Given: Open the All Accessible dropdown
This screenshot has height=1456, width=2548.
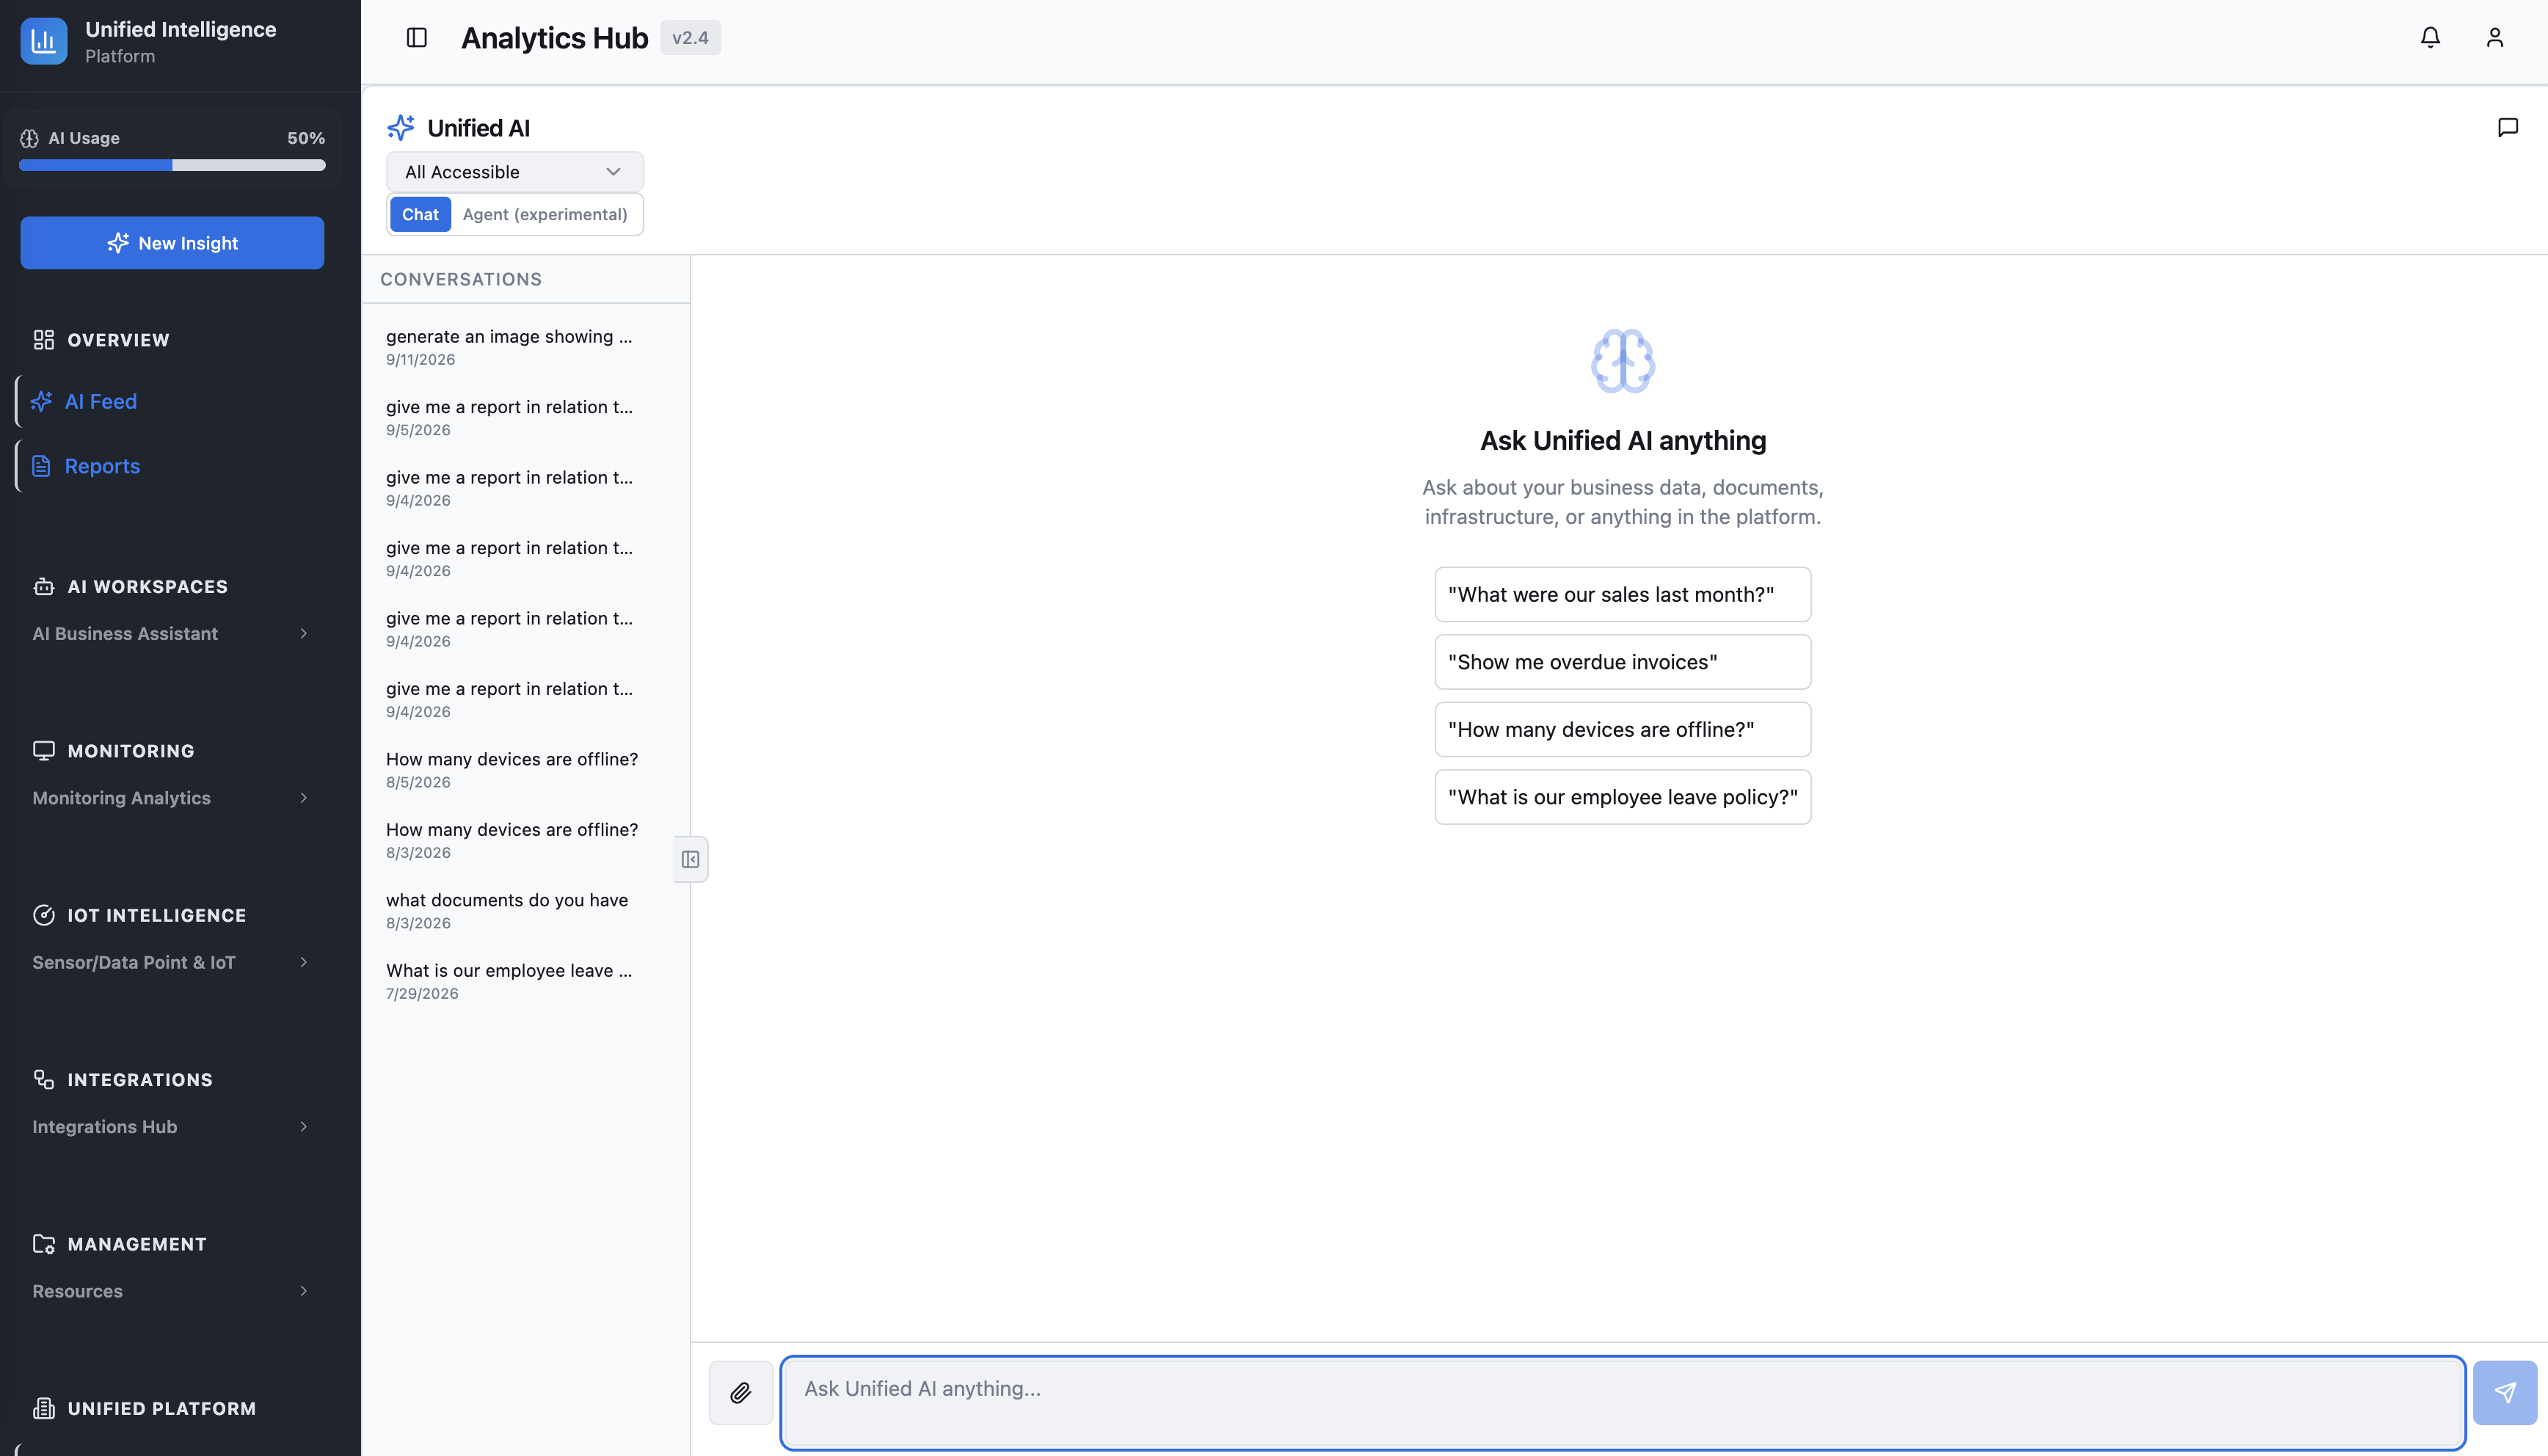Looking at the screenshot, I should 515,172.
